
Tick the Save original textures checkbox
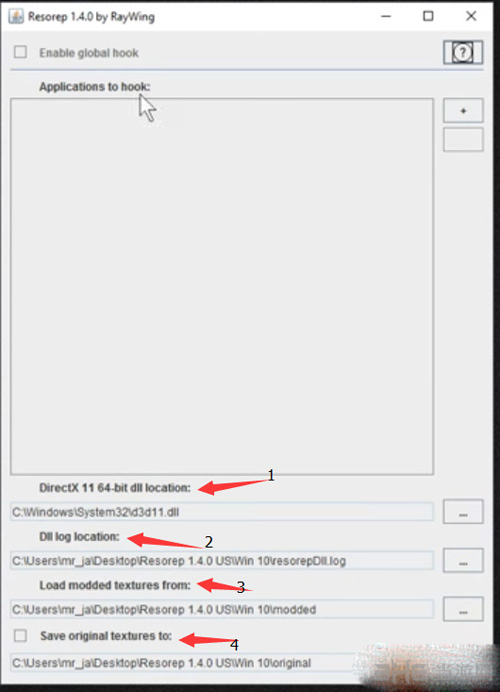coord(20,636)
